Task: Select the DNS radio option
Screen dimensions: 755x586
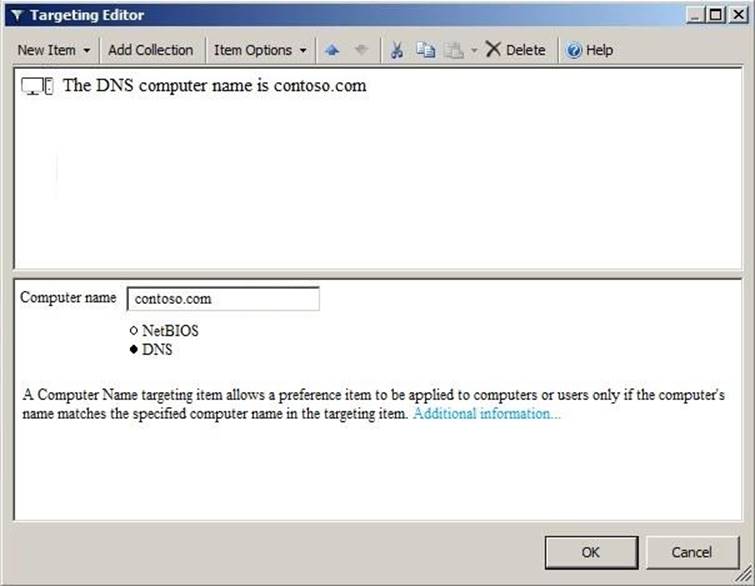Action: [133, 350]
